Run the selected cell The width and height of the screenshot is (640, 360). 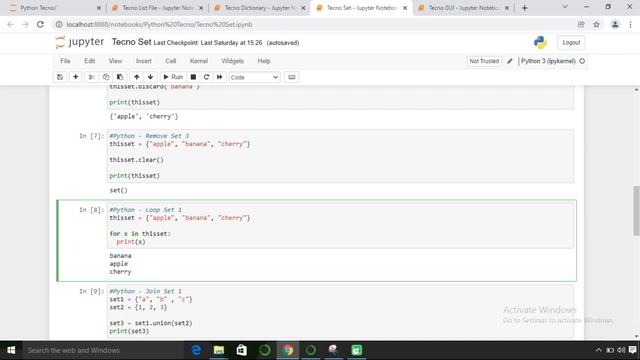173,77
